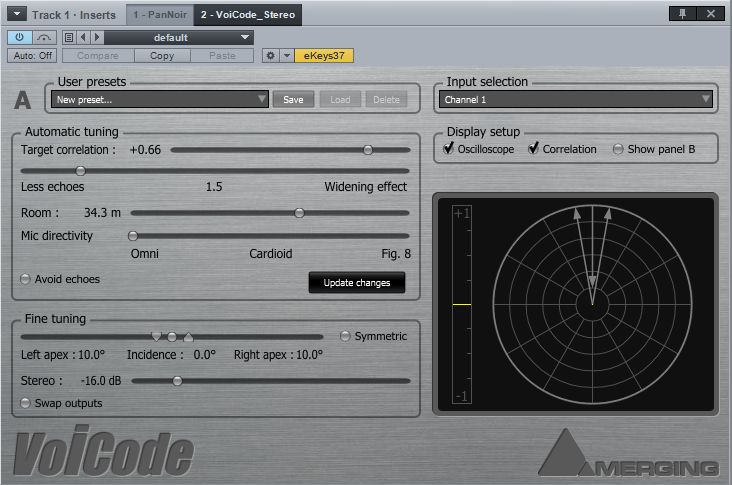This screenshot has height=485, width=732.
Task: Click the Stereo dB slider handle
Action: [x=177, y=381]
